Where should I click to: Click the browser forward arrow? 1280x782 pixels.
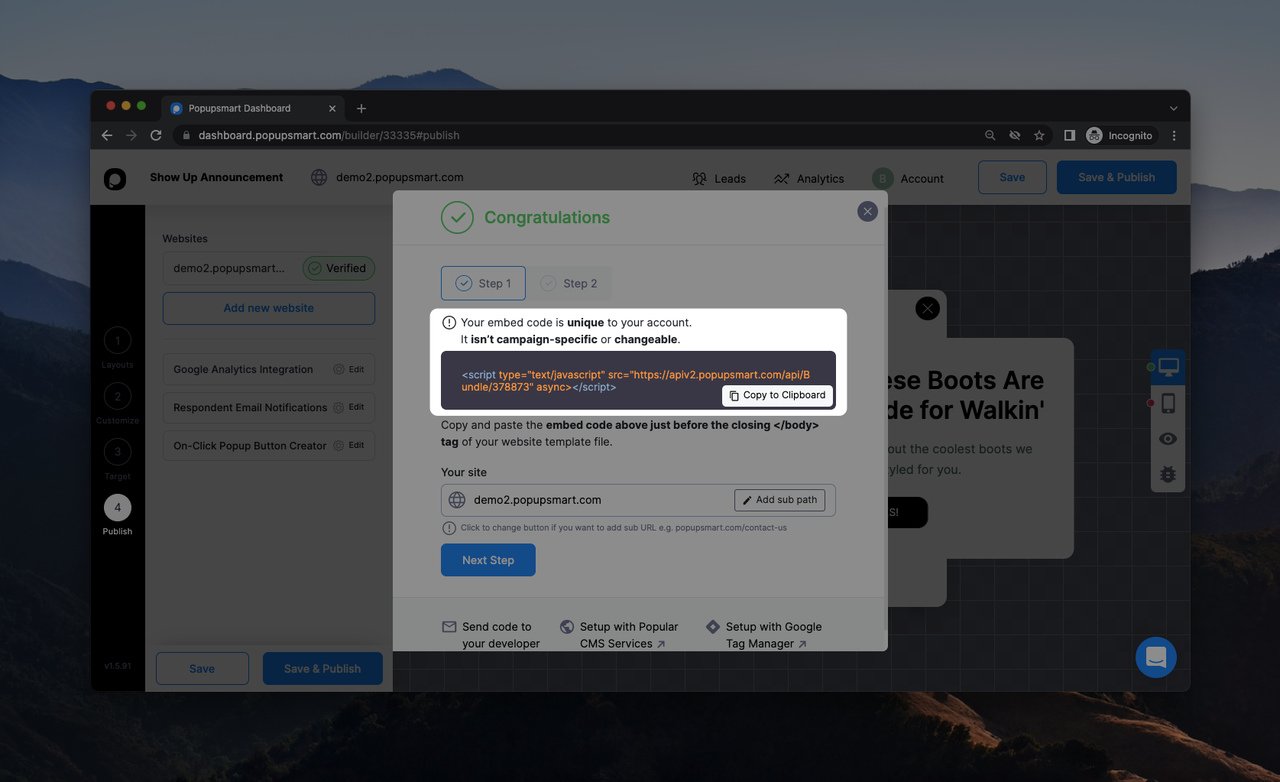(132, 135)
